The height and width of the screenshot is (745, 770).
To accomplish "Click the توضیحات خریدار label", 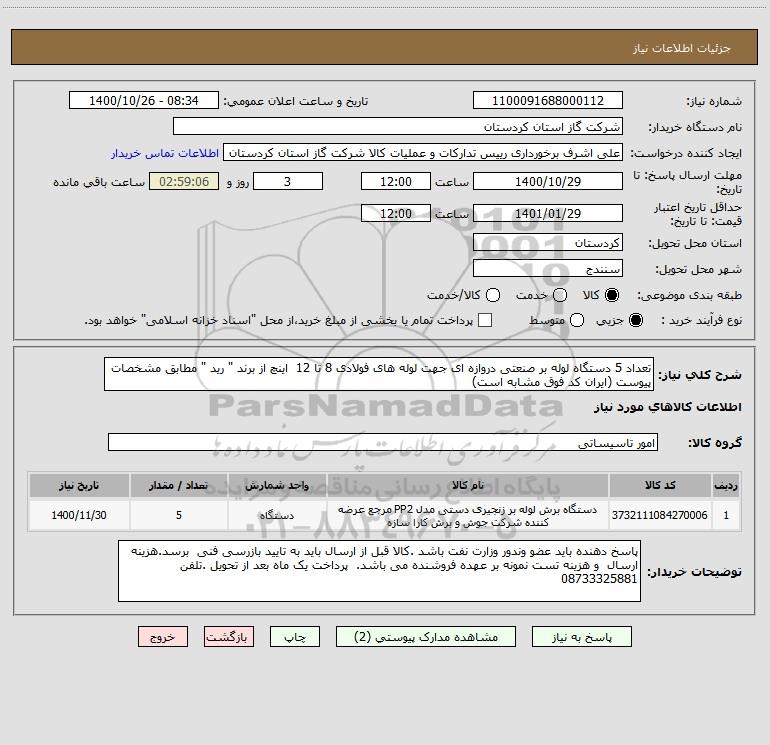I will (x=694, y=572).
